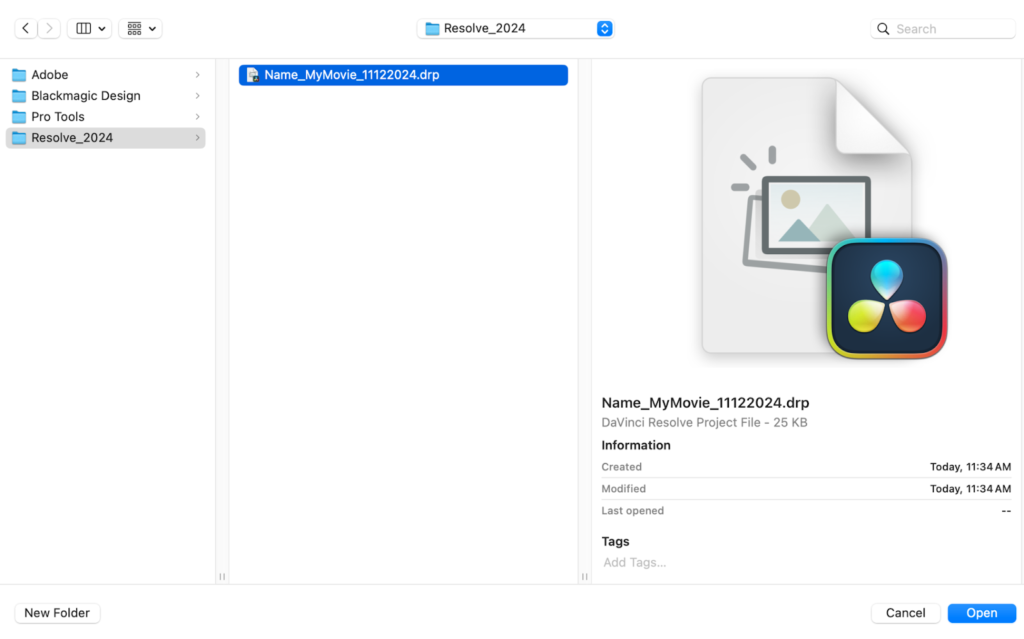
Task: Select the Blackmagic Design folder
Action: coord(85,96)
